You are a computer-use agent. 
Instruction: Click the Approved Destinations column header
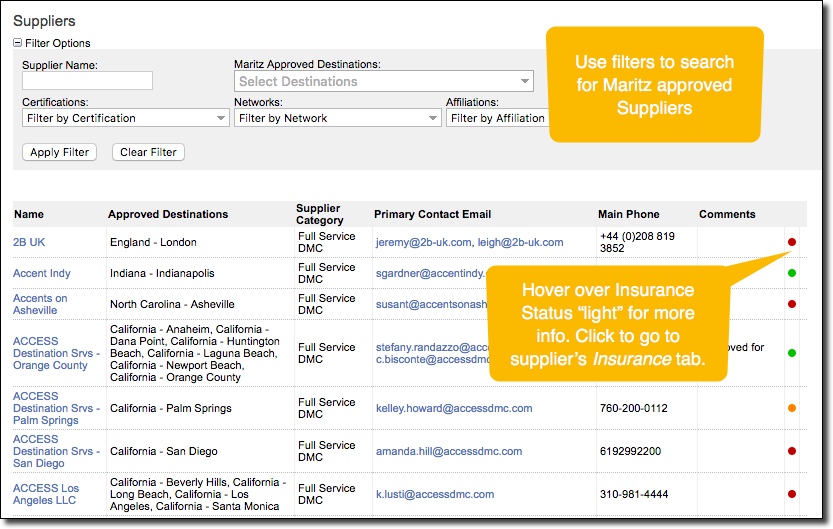tap(168, 214)
